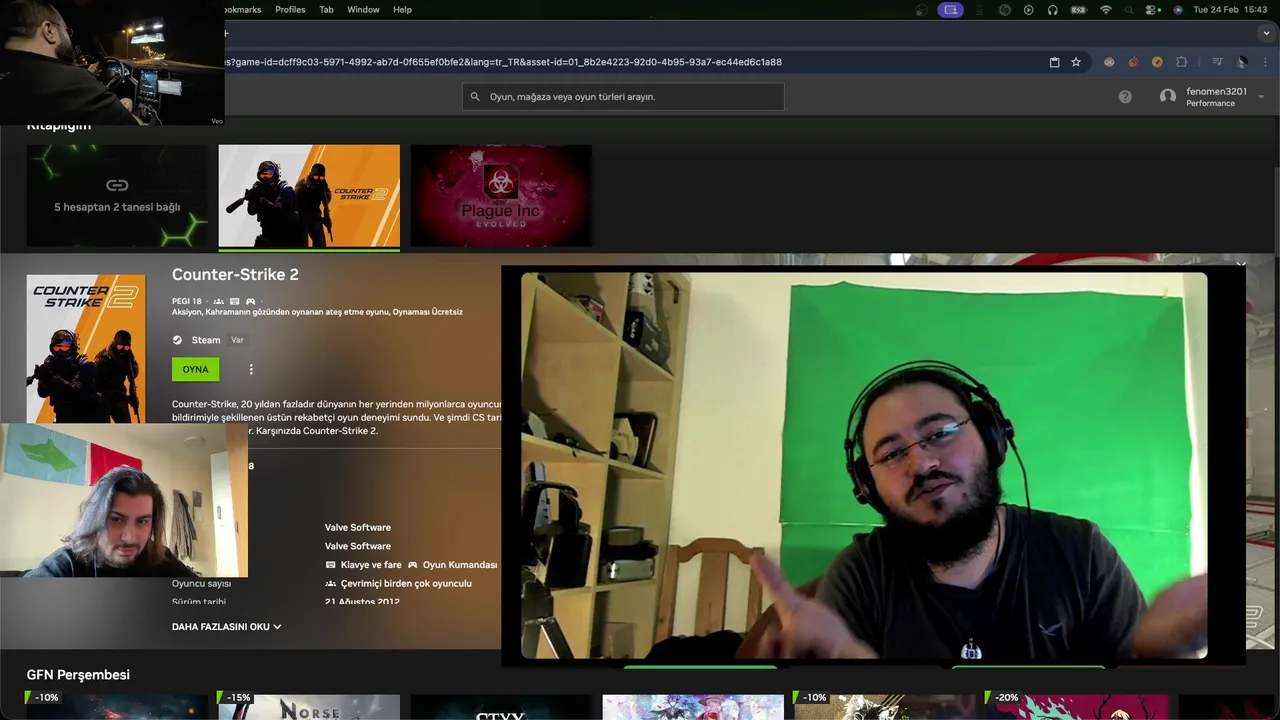The width and height of the screenshot is (1280, 720).
Task: Click the headphones icon in menu bar
Action: [x=1053, y=10]
